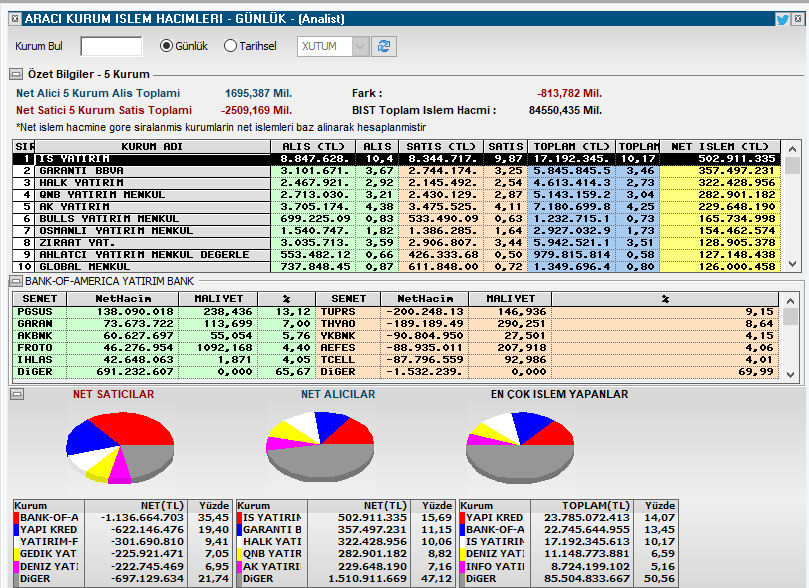
Task: Collapse the BANK-OF-AMERICA YATIRIM BANK section
Action: 16,281
